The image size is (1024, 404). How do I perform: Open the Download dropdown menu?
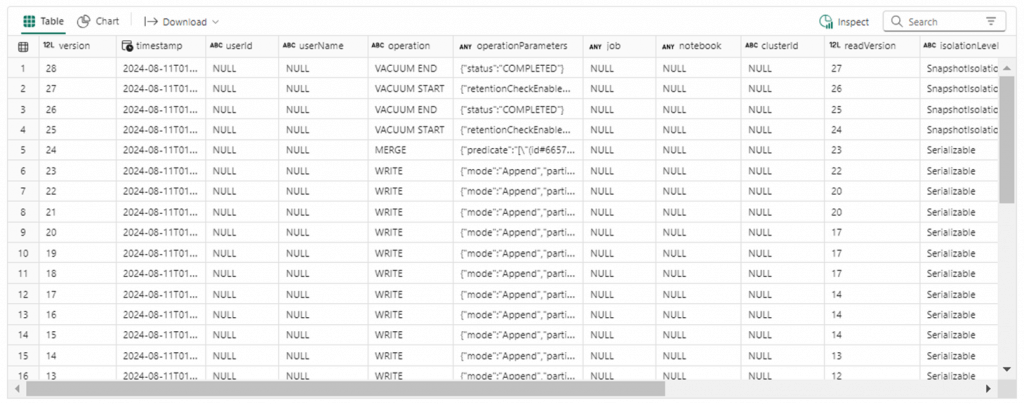[x=181, y=21]
